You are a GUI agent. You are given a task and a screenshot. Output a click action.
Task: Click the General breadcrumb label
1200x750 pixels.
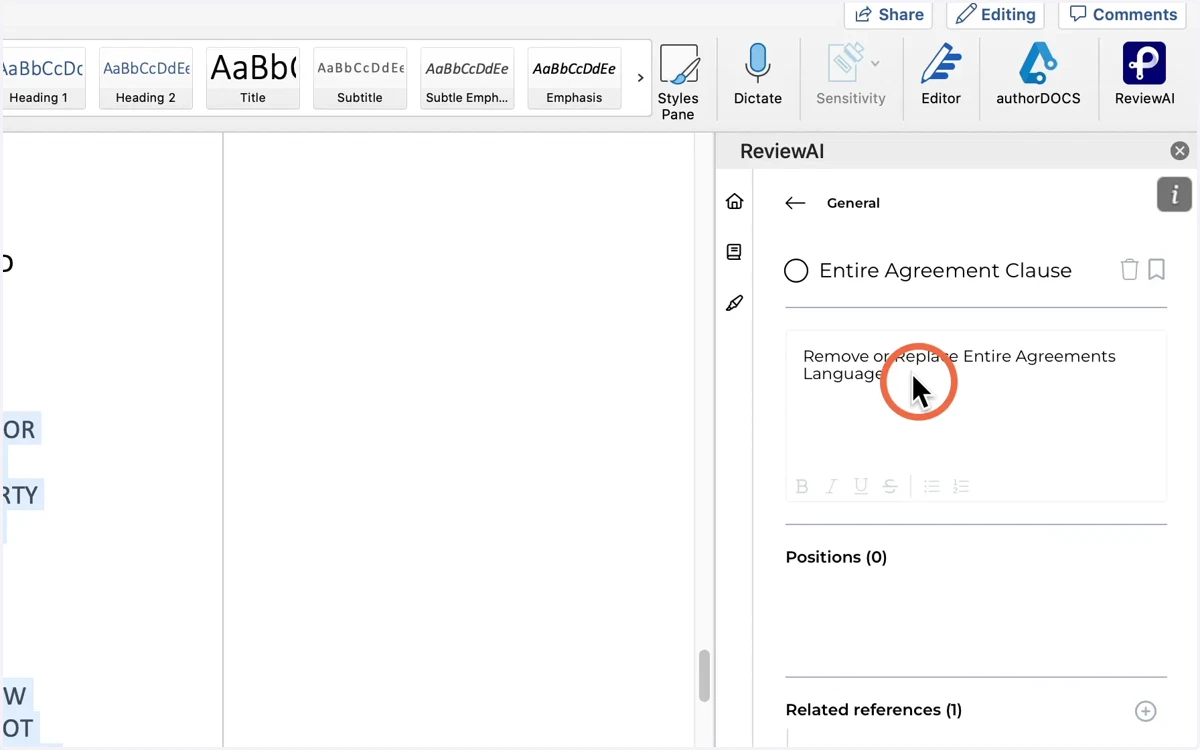853,203
